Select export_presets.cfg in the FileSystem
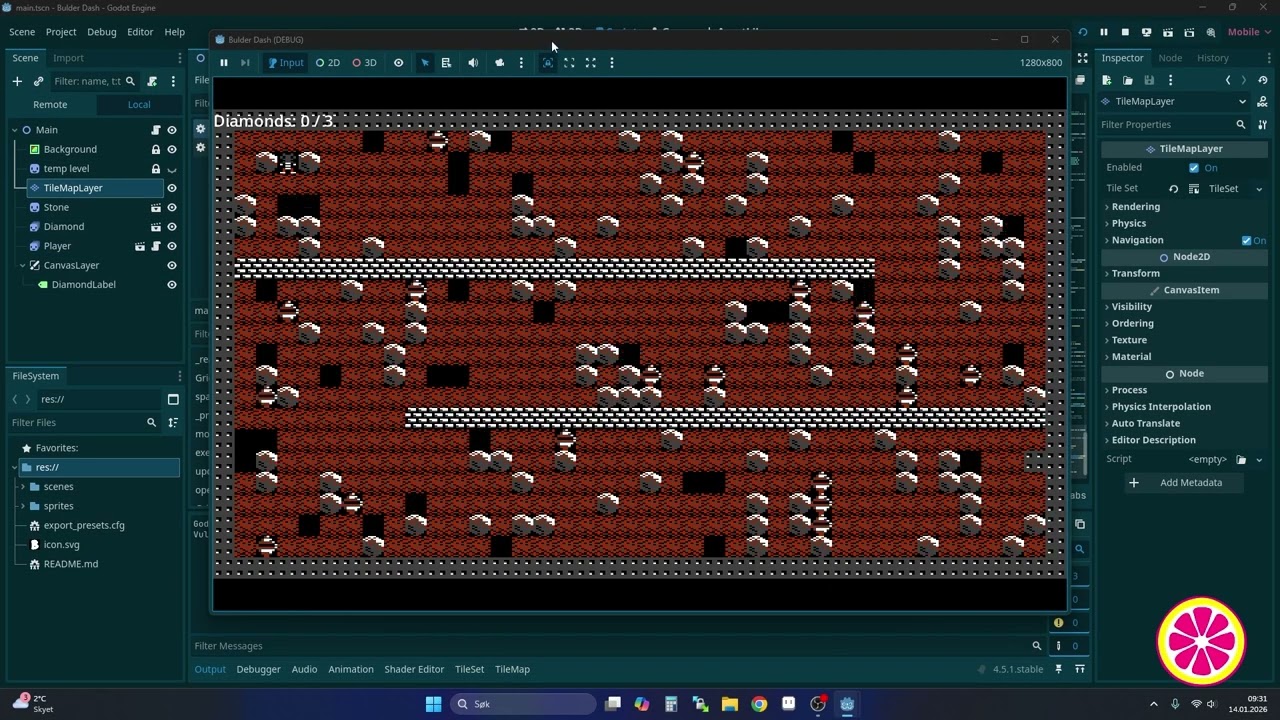Image resolution: width=1280 pixels, height=720 pixels. (84, 525)
